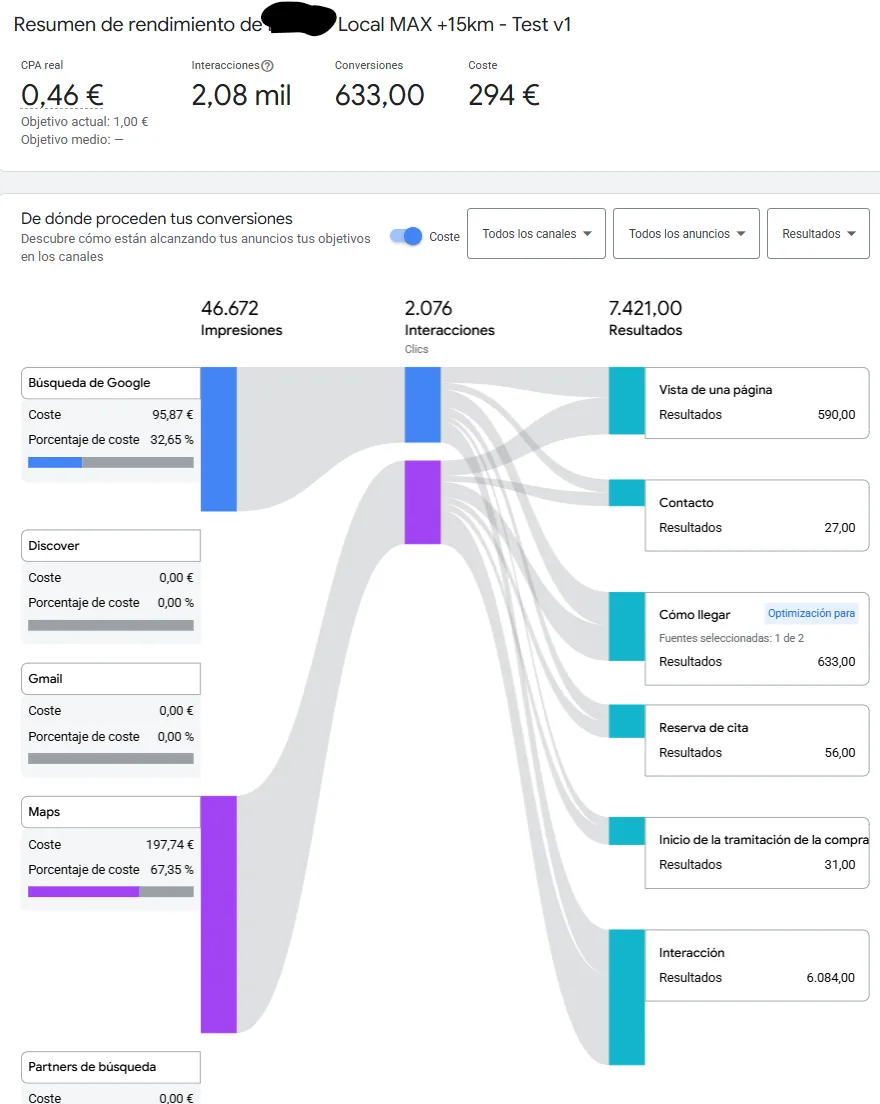
Task: Click the Conversiones value 633,00
Action: (x=379, y=95)
